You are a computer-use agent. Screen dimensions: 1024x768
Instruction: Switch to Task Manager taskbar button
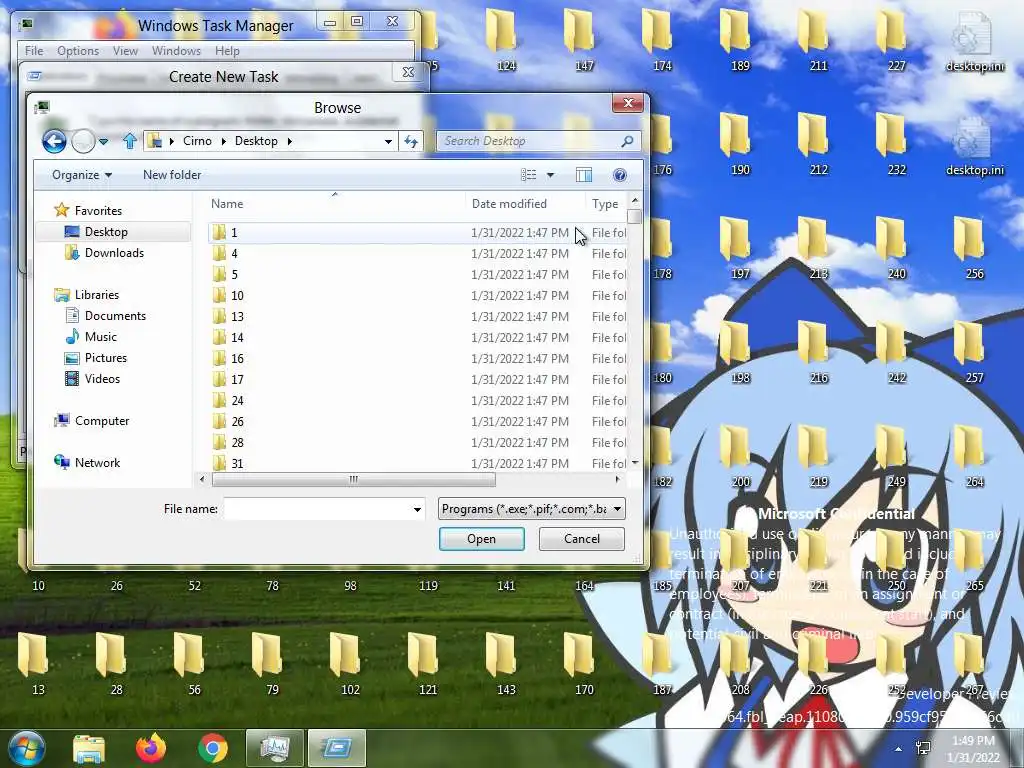pyautogui.click(x=274, y=748)
